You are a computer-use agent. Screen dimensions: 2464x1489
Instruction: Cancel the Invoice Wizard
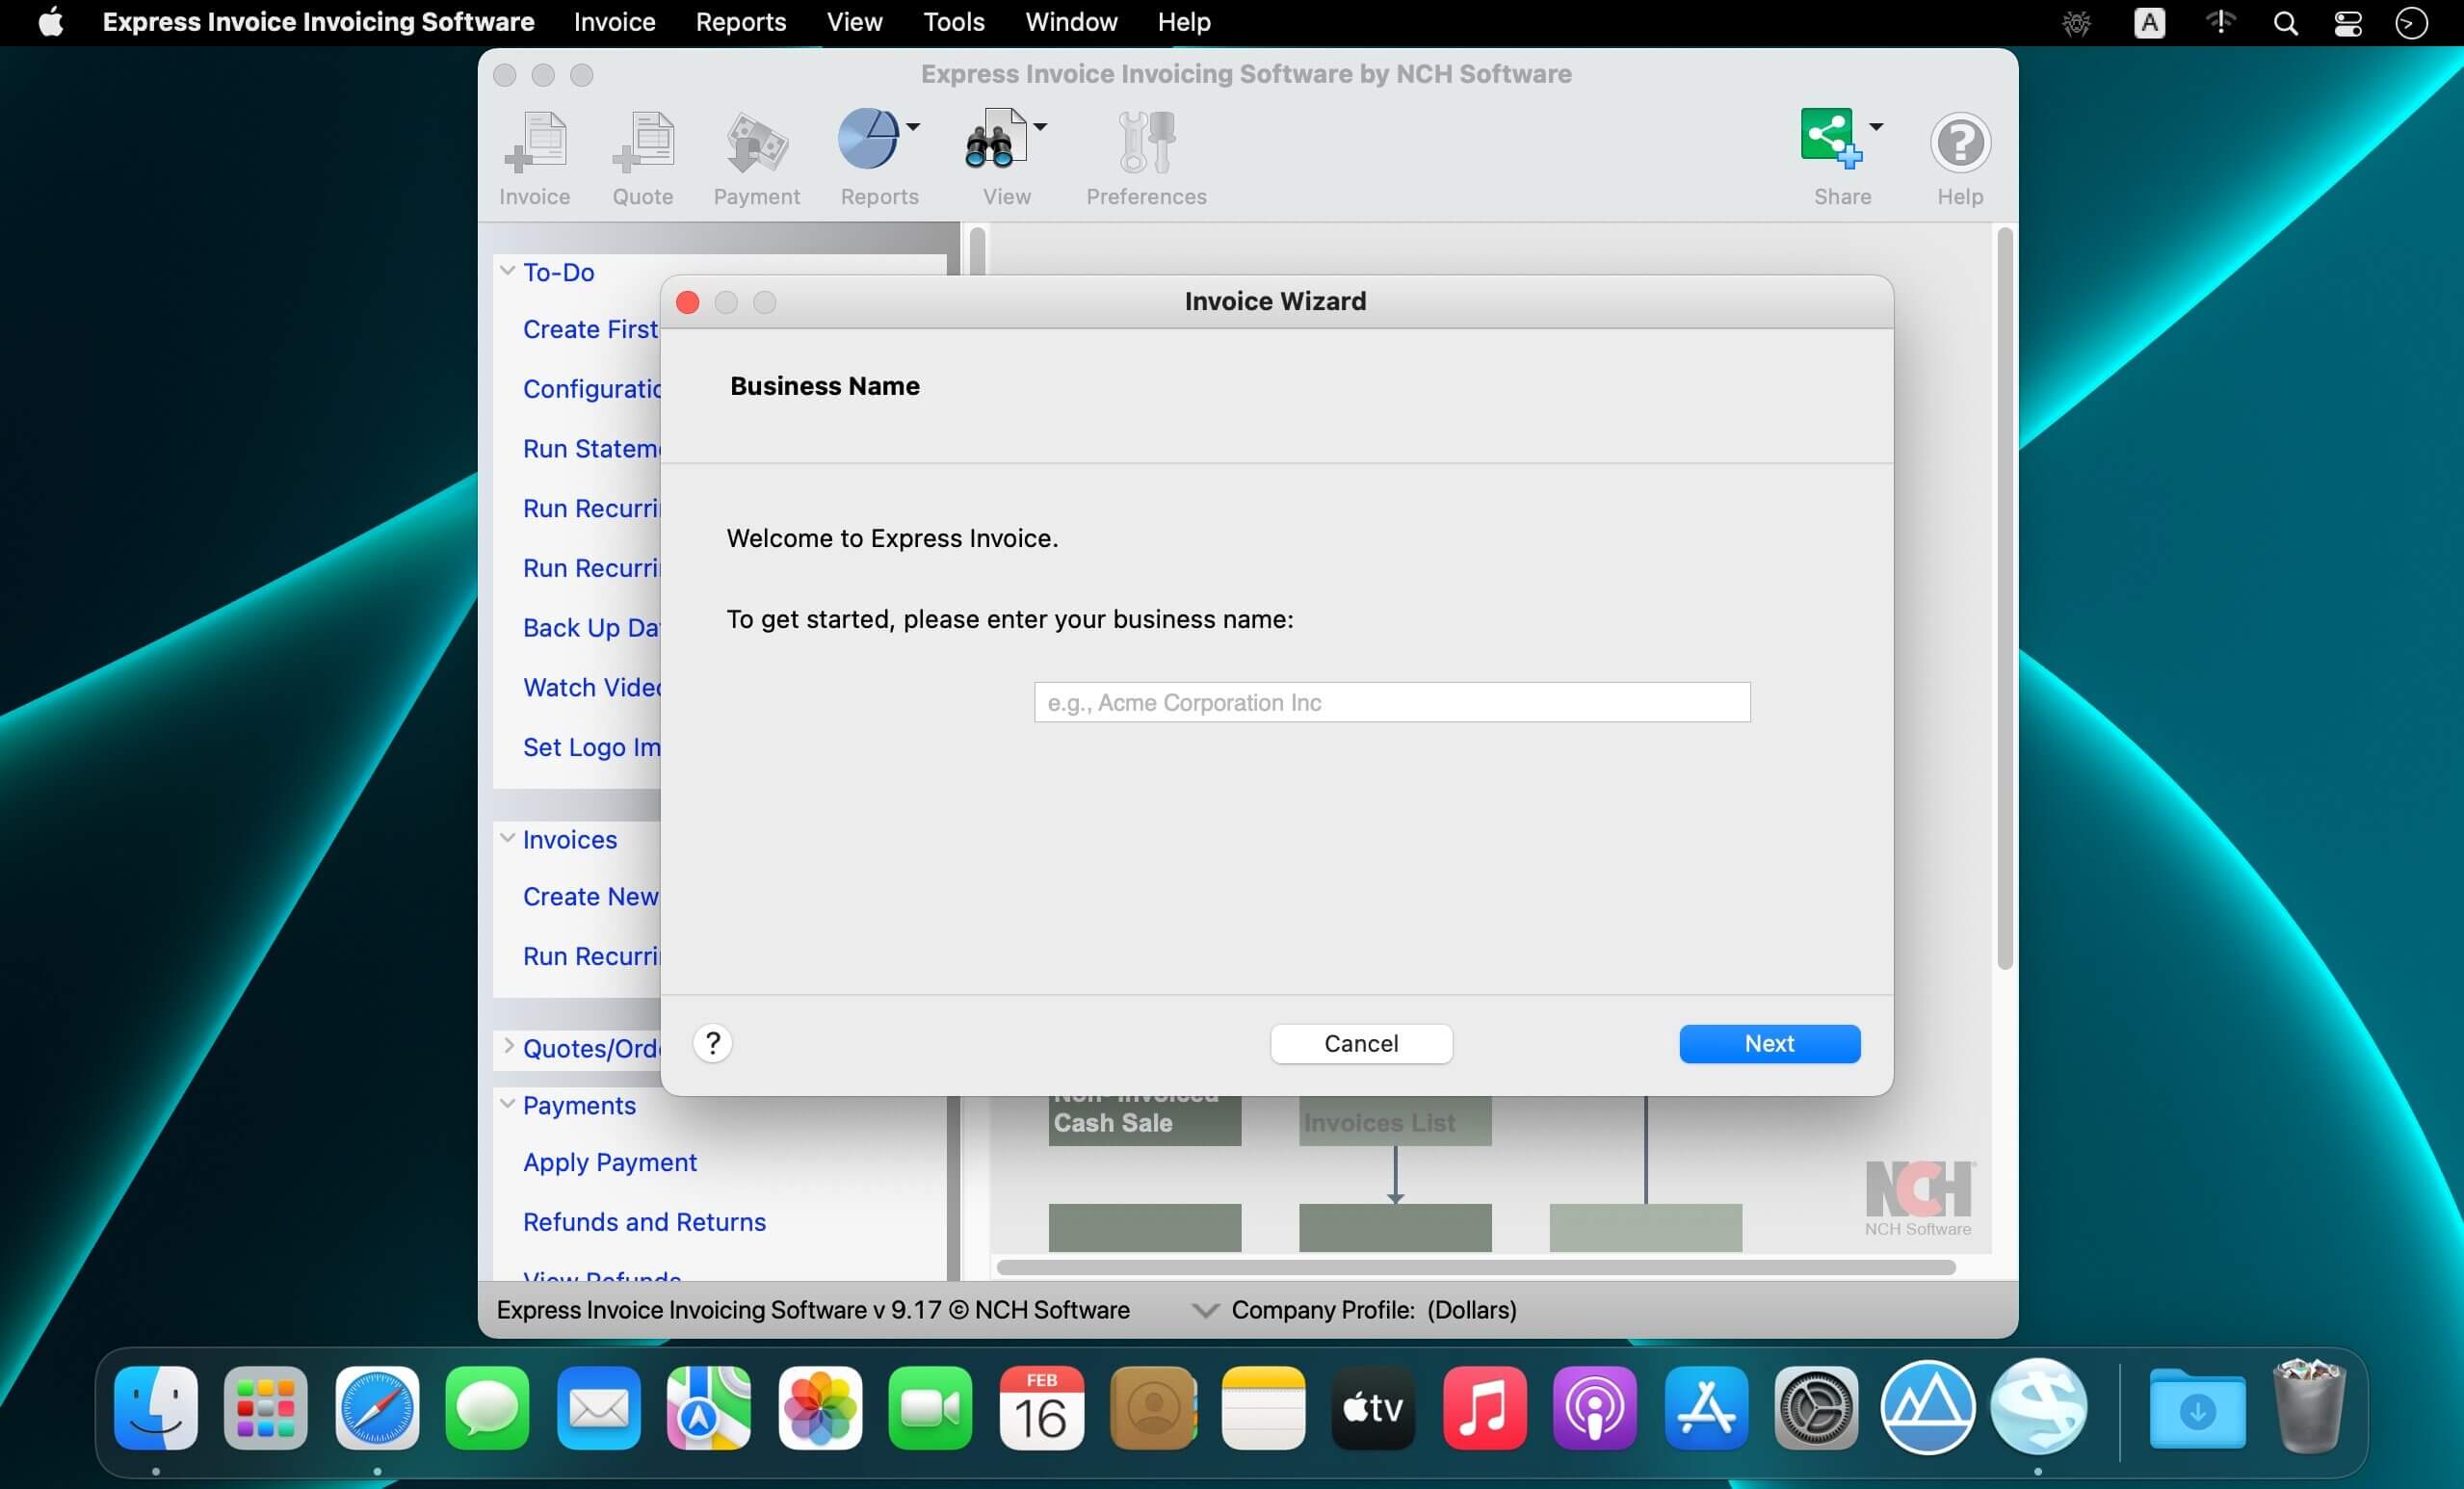click(x=1361, y=1043)
